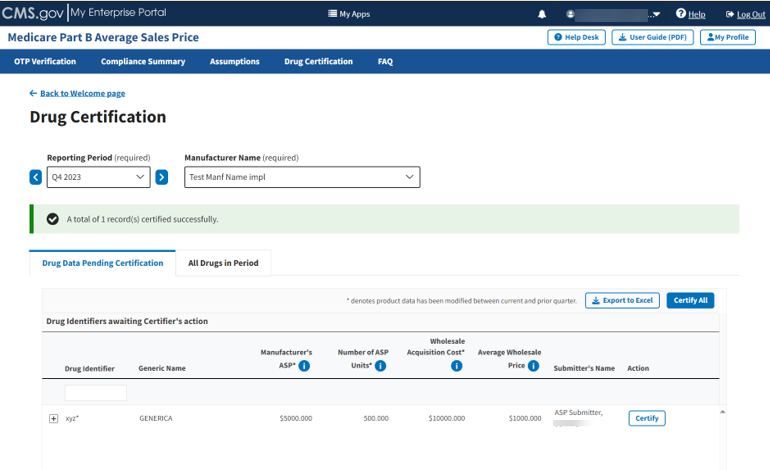Open the OTP Verification menu item
The image size is (770, 470).
45,61
